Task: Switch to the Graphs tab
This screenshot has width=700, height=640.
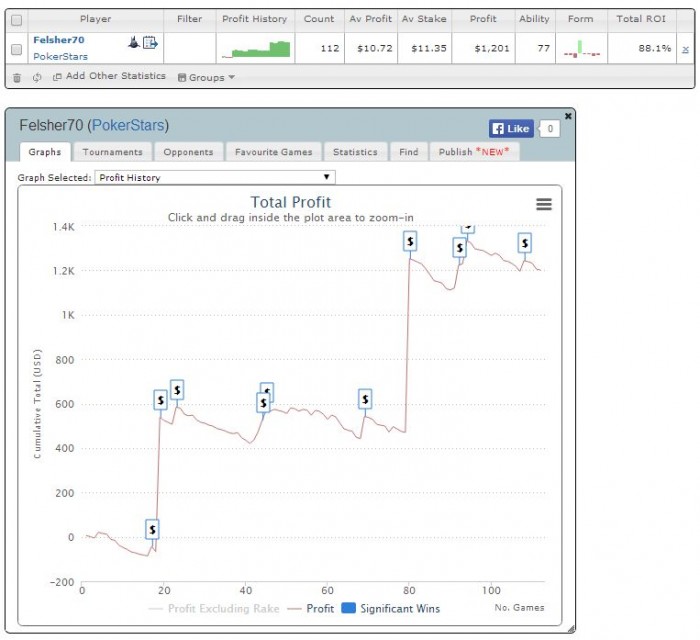Action: (45, 152)
